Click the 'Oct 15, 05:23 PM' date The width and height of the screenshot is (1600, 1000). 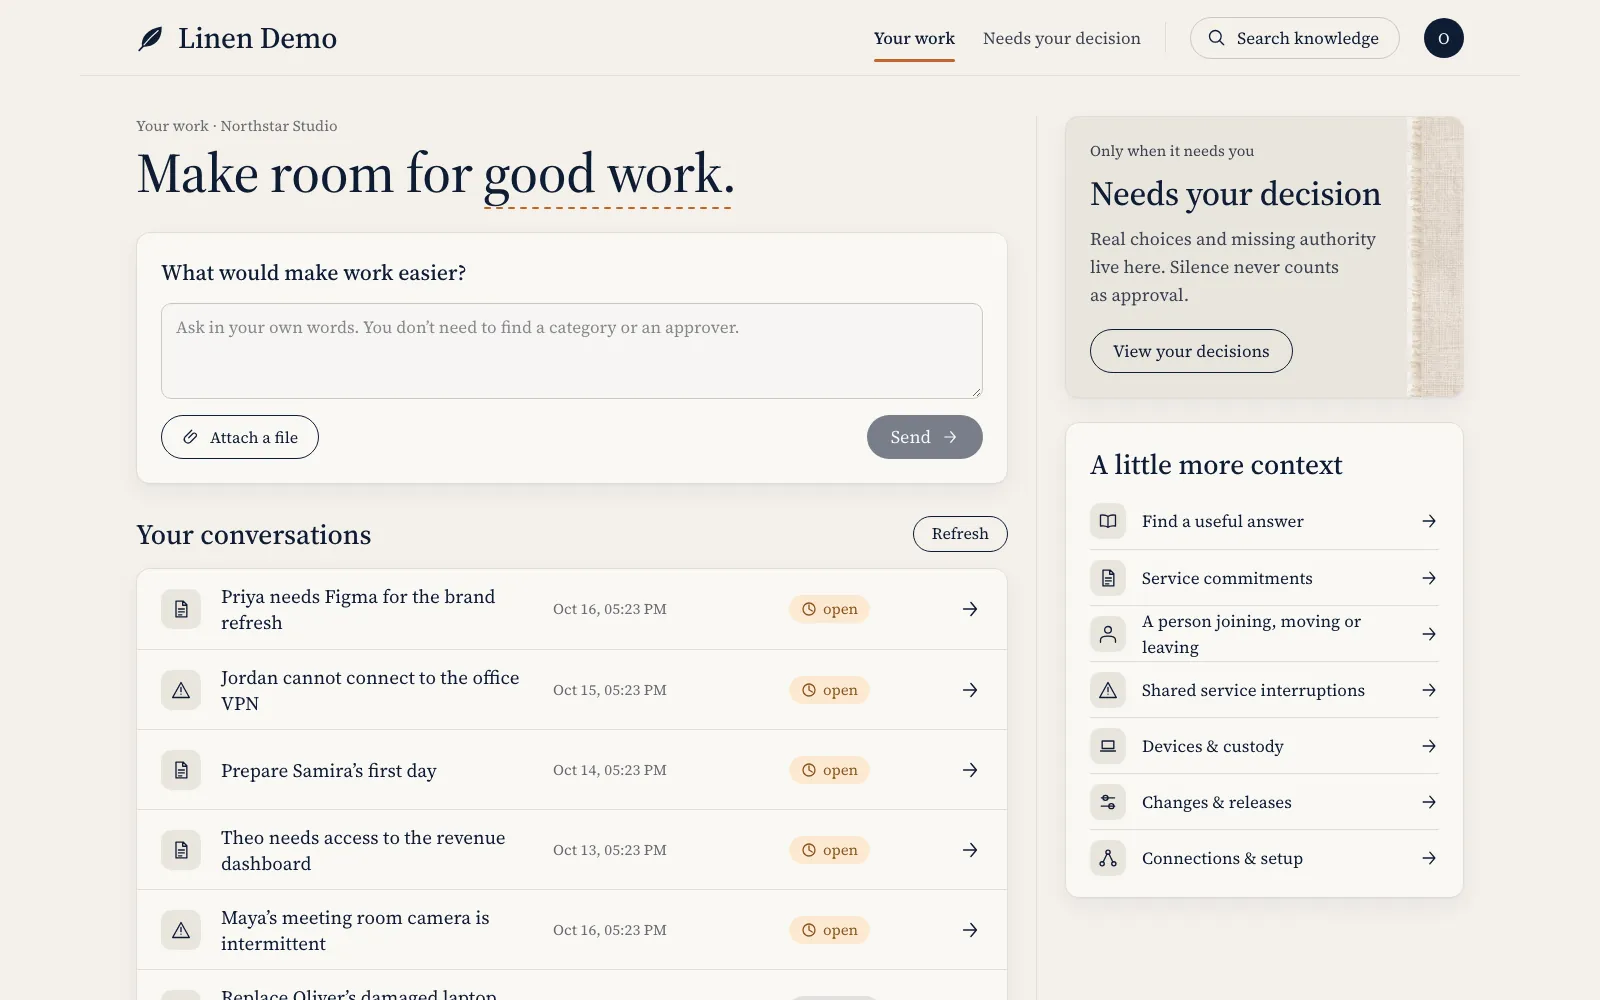(610, 690)
